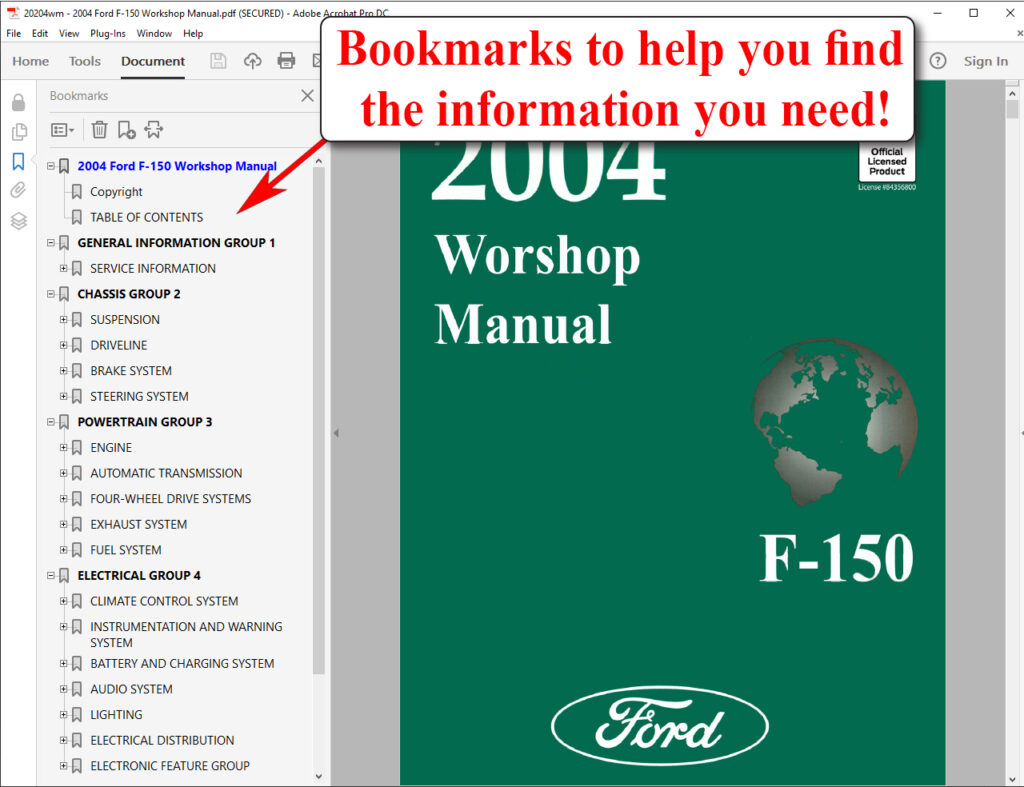Select the ELECTRICAL DISTRIBUTION bookmark

pyautogui.click(x=162, y=740)
